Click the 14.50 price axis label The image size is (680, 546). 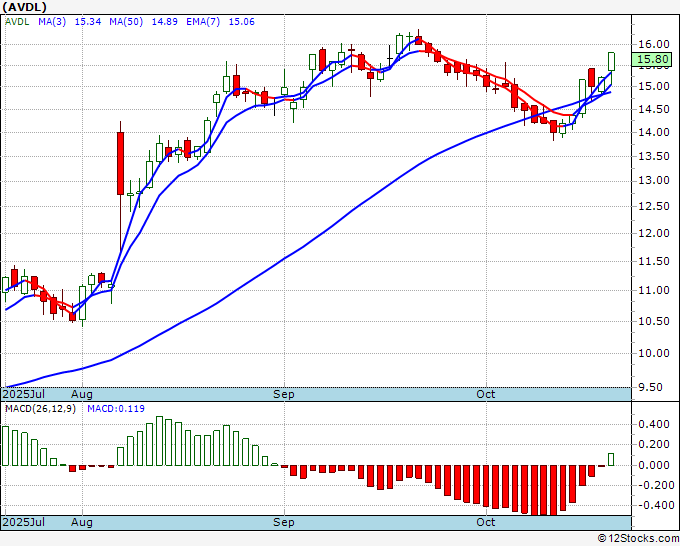[654, 109]
